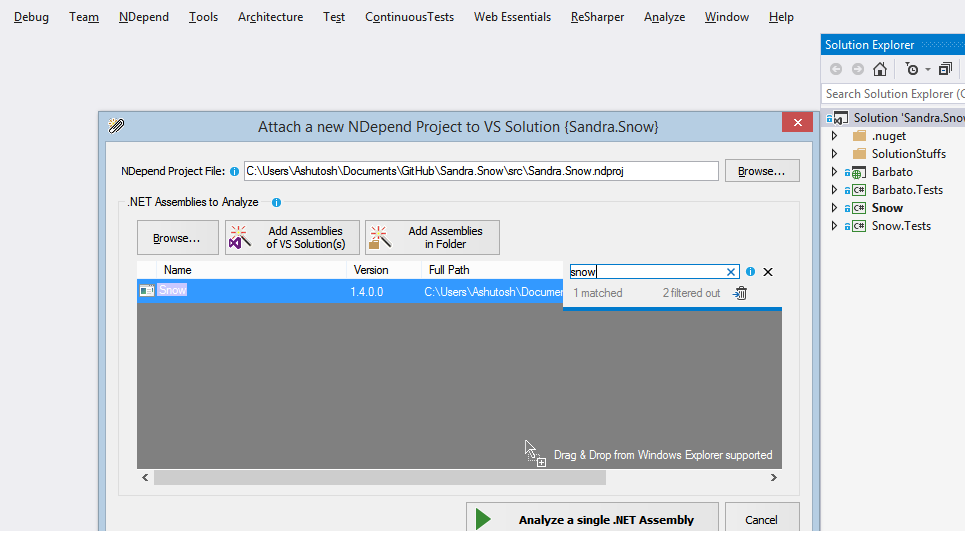The image size is (965, 533).
Task: Open the Web Essentials menu
Action: click(512, 17)
